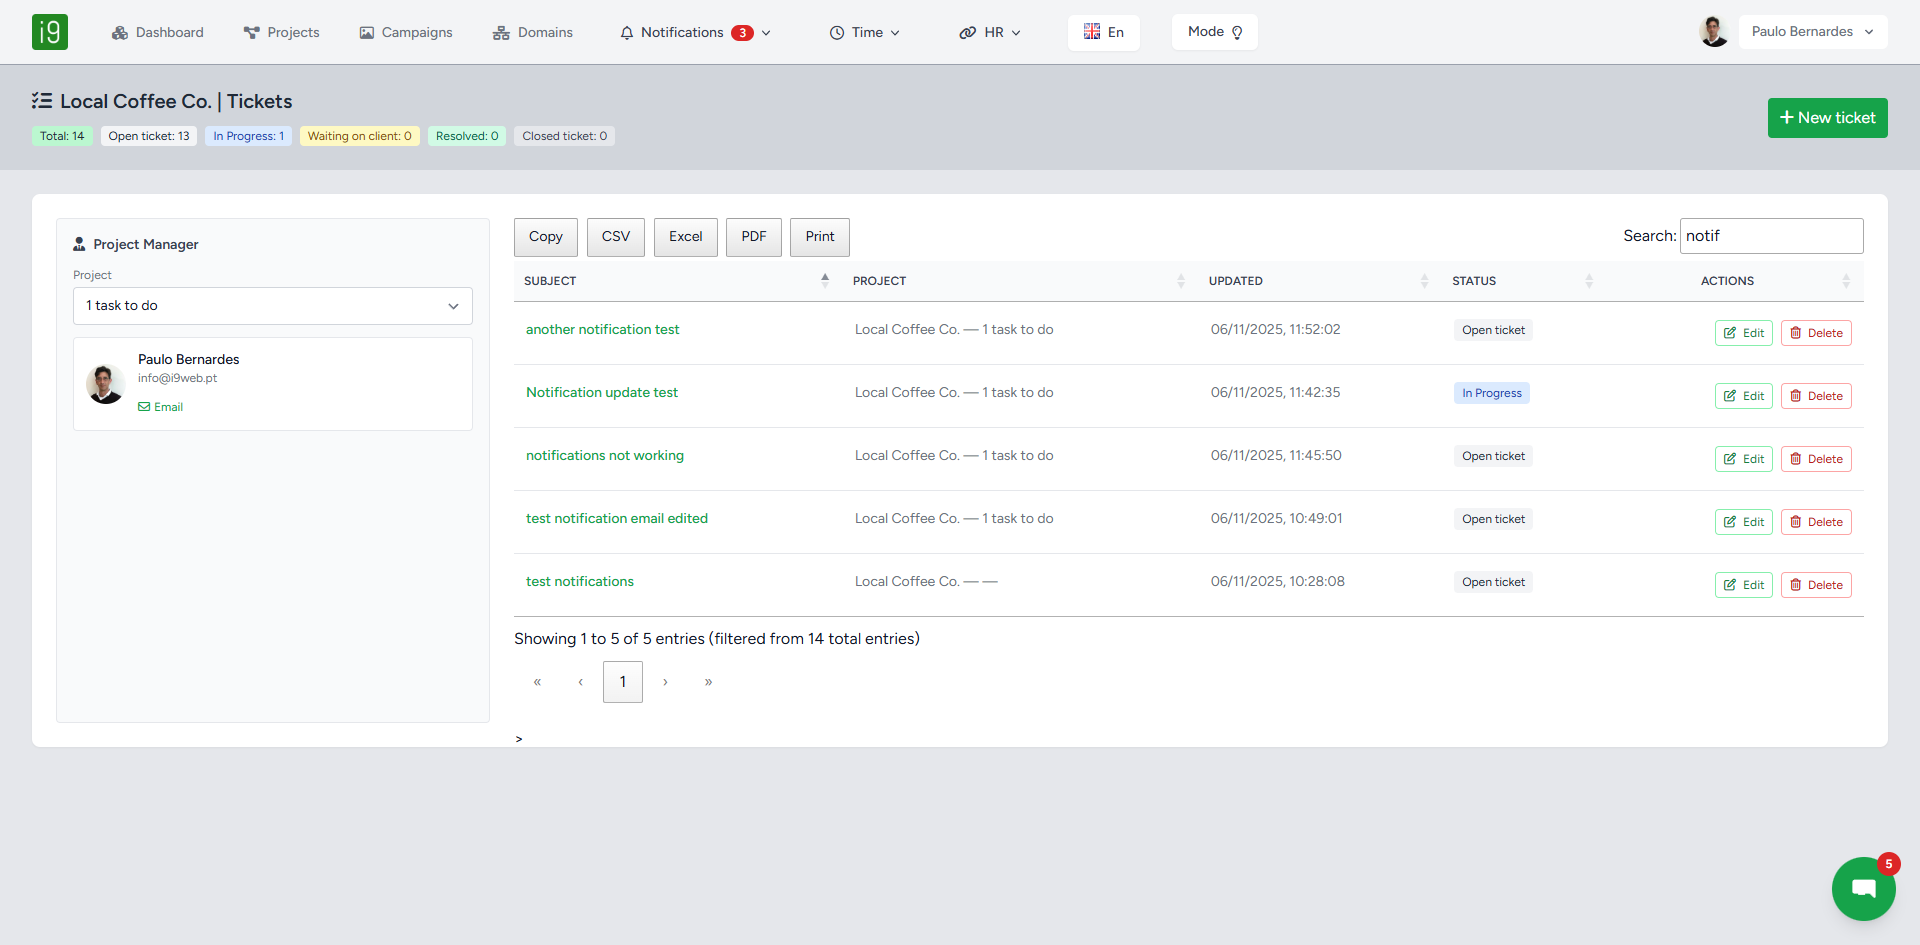Expand the Paulo Bernardes account menu
Screen dimensions: 1920x945
1812,31
